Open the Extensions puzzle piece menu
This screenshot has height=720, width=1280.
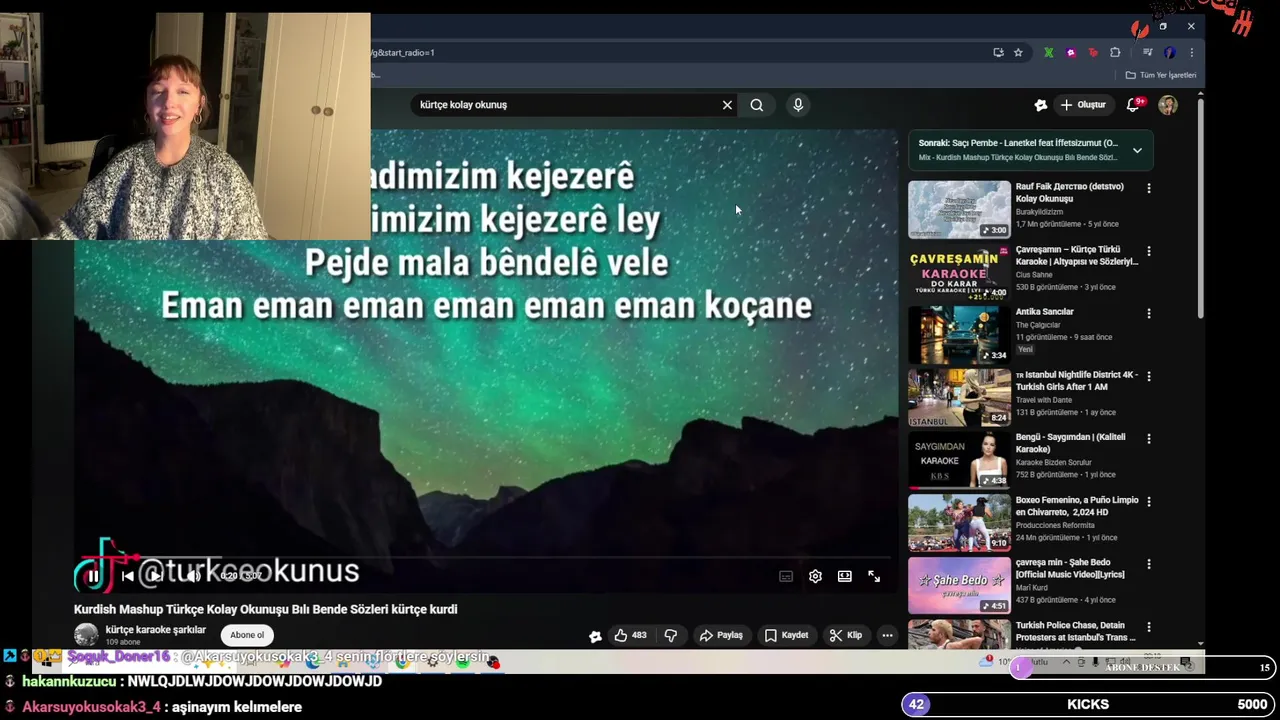[x=1115, y=53]
